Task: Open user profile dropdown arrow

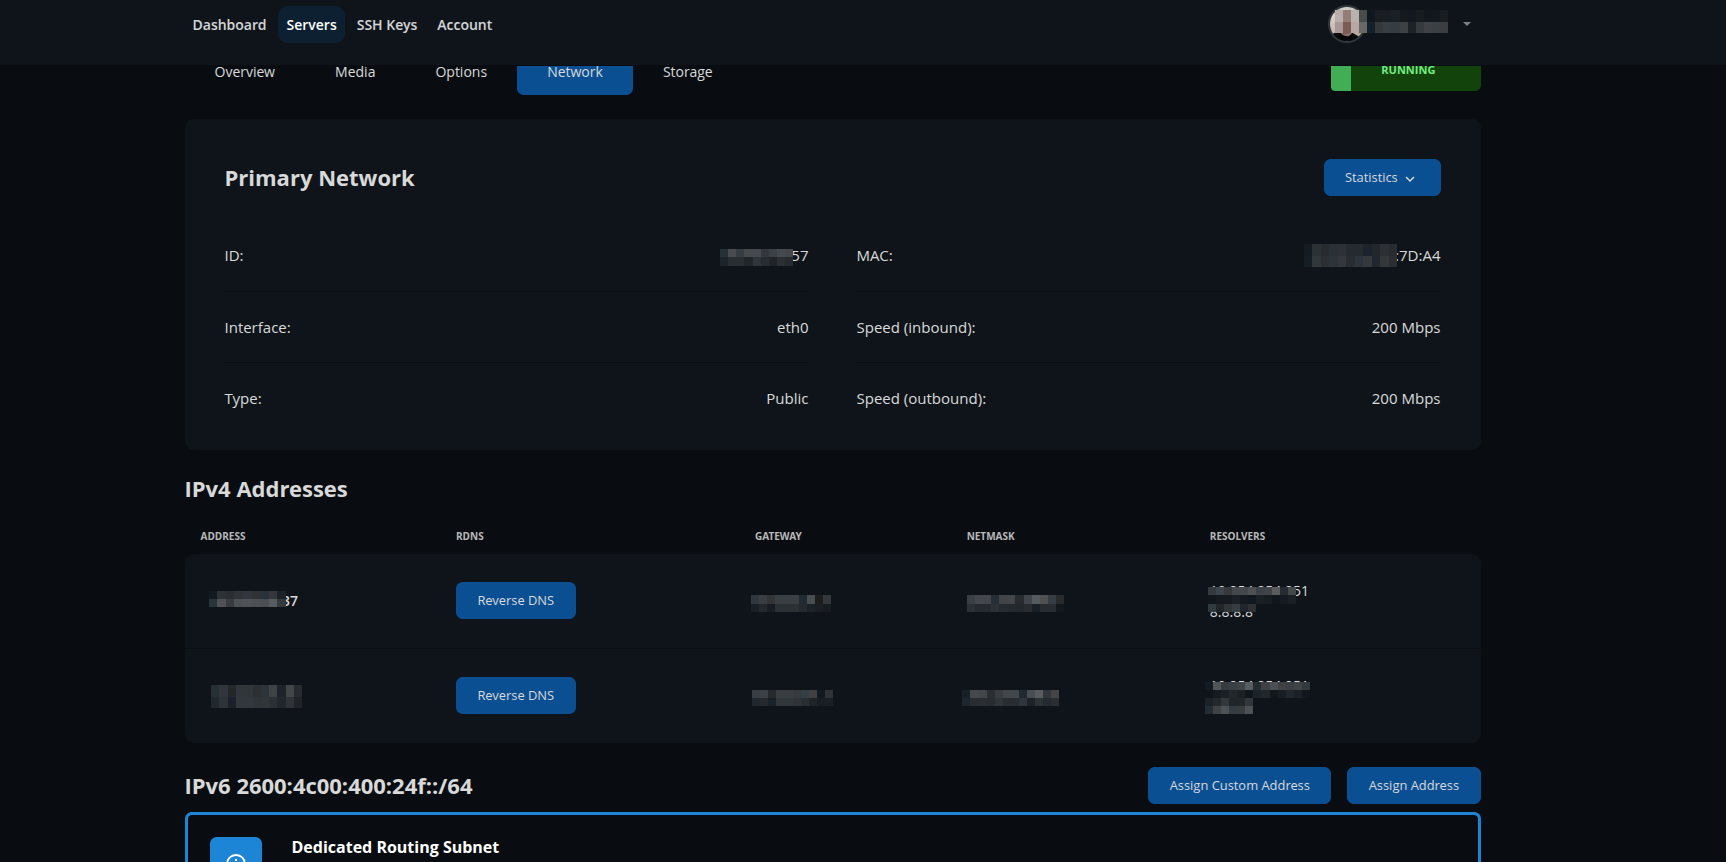Action: click(x=1466, y=24)
